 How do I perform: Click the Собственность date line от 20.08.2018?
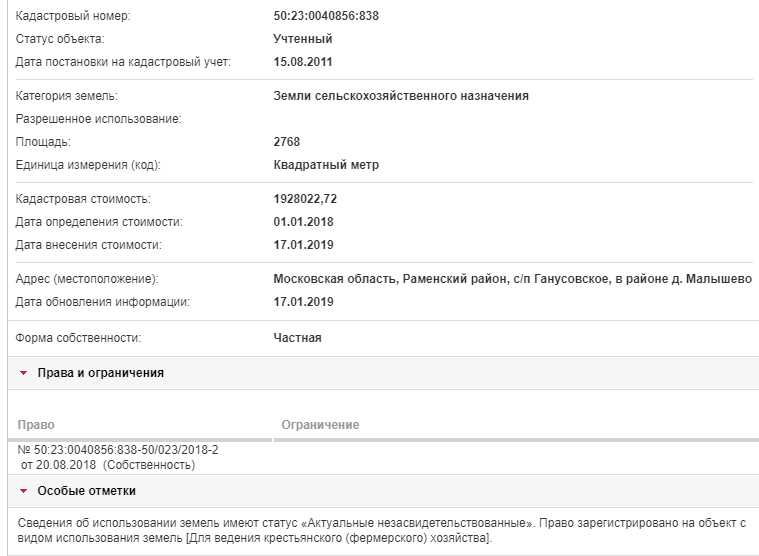(108, 465)
